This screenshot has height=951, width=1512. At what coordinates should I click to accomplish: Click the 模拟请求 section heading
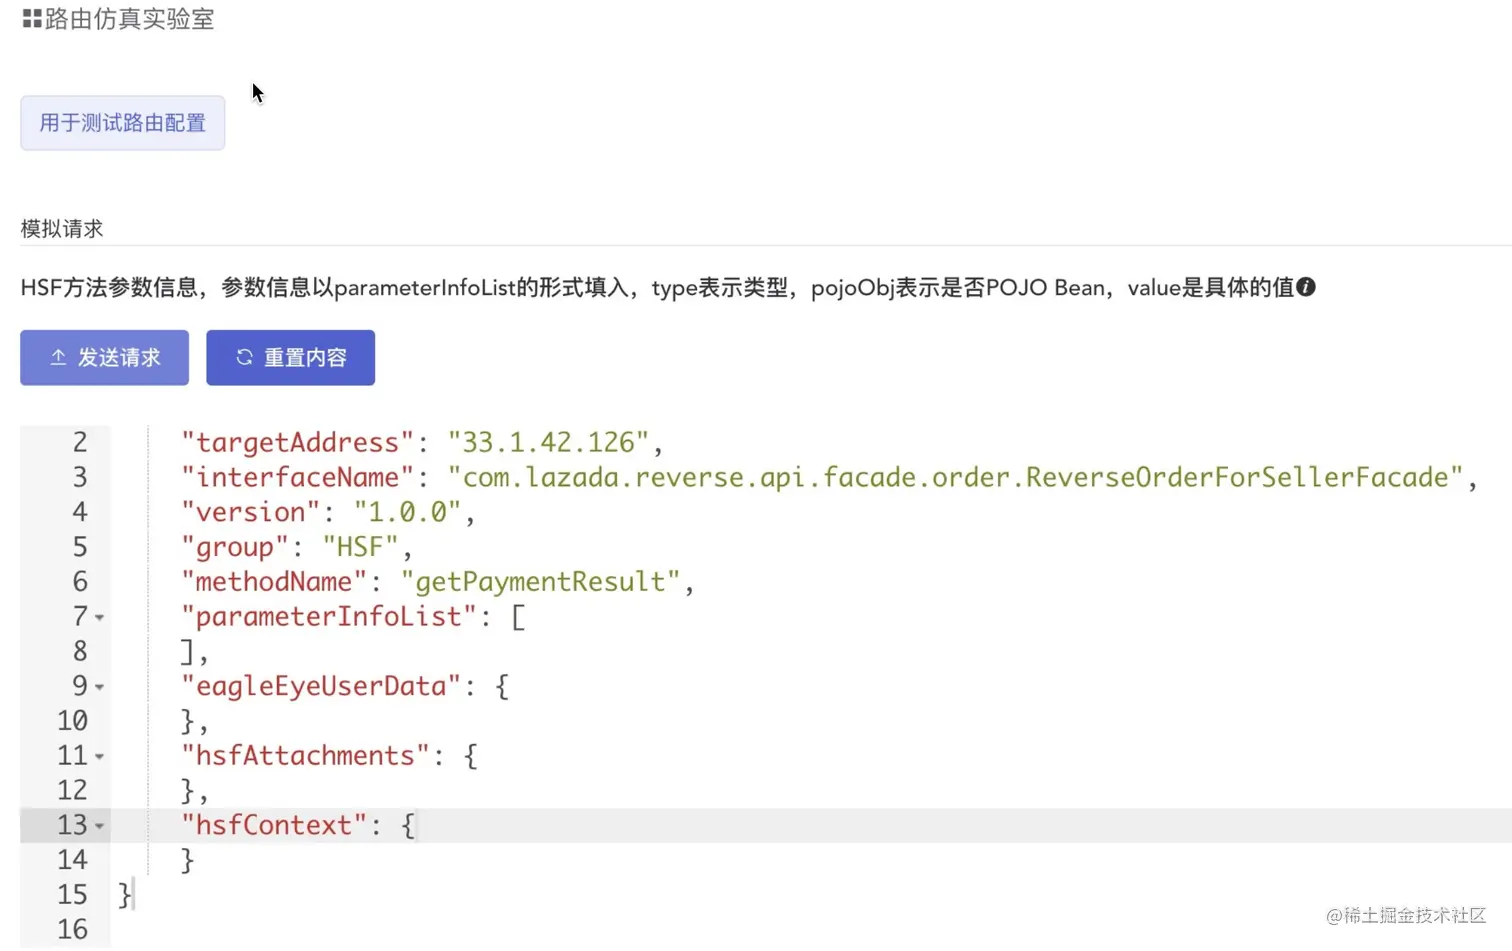tap(62, 229)
